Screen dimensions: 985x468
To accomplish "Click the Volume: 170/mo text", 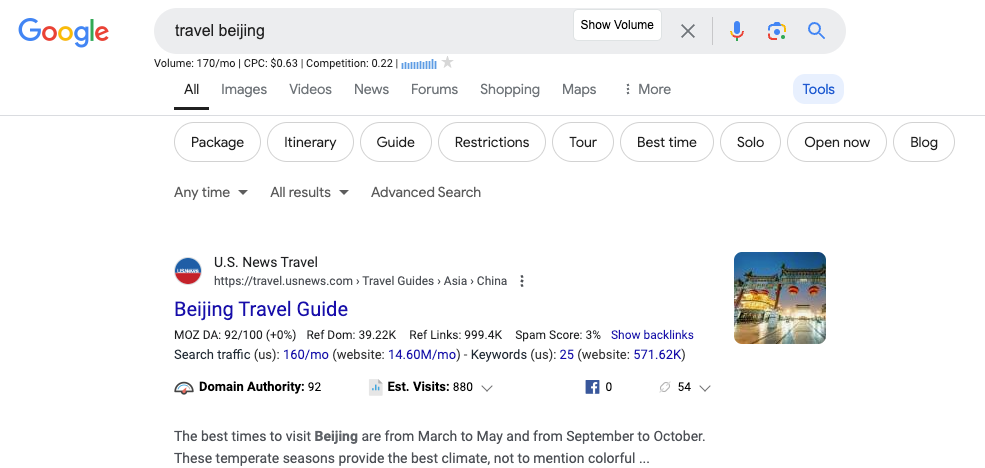I will (x=194, y=63).
